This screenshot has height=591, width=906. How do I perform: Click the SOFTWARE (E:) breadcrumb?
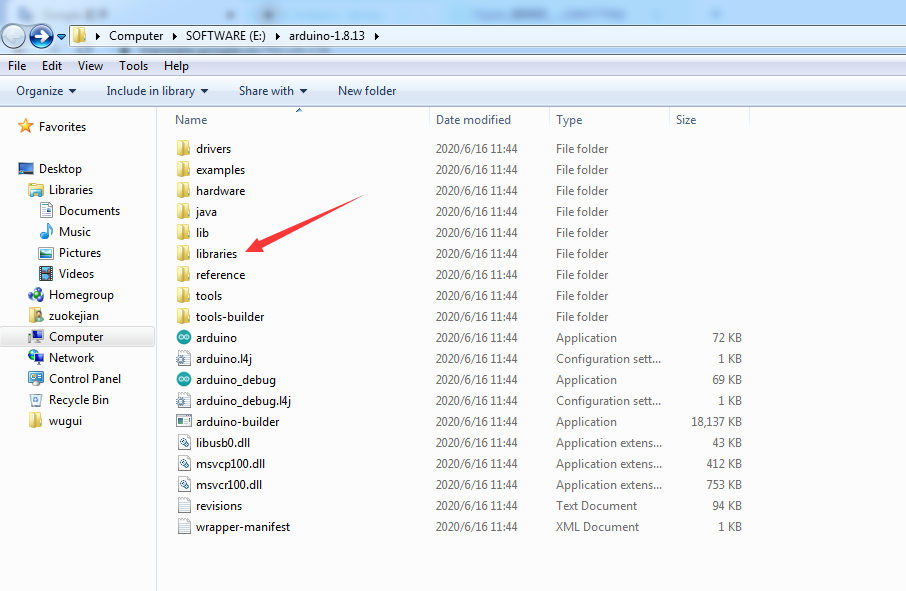[x=225, y=36]
